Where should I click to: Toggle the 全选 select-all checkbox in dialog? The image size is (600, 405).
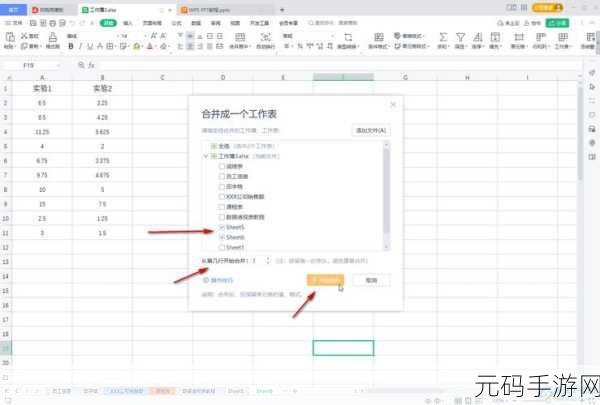pos(214,146)
